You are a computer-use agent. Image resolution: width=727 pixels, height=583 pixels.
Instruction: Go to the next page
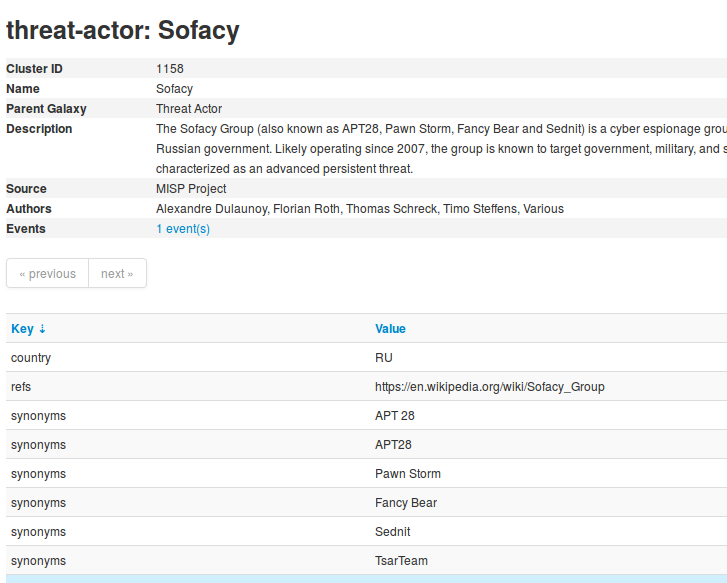(x=117, y=274)
